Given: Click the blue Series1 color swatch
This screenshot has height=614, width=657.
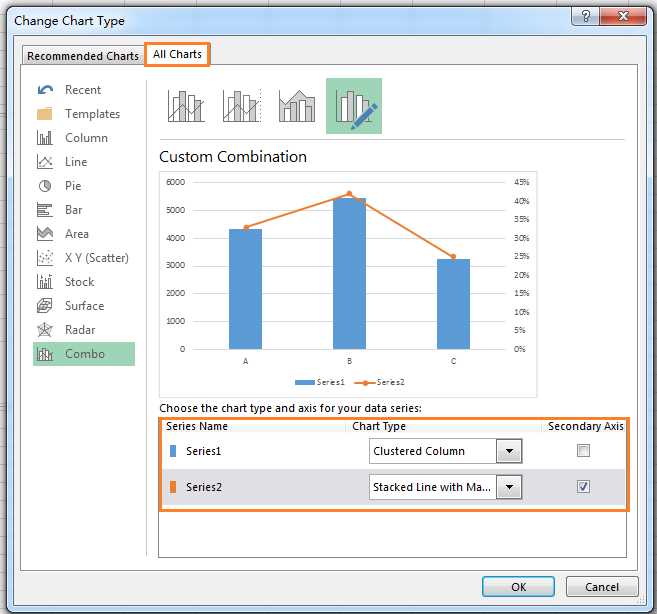Looking at the screenshot, I should point(173,451).
